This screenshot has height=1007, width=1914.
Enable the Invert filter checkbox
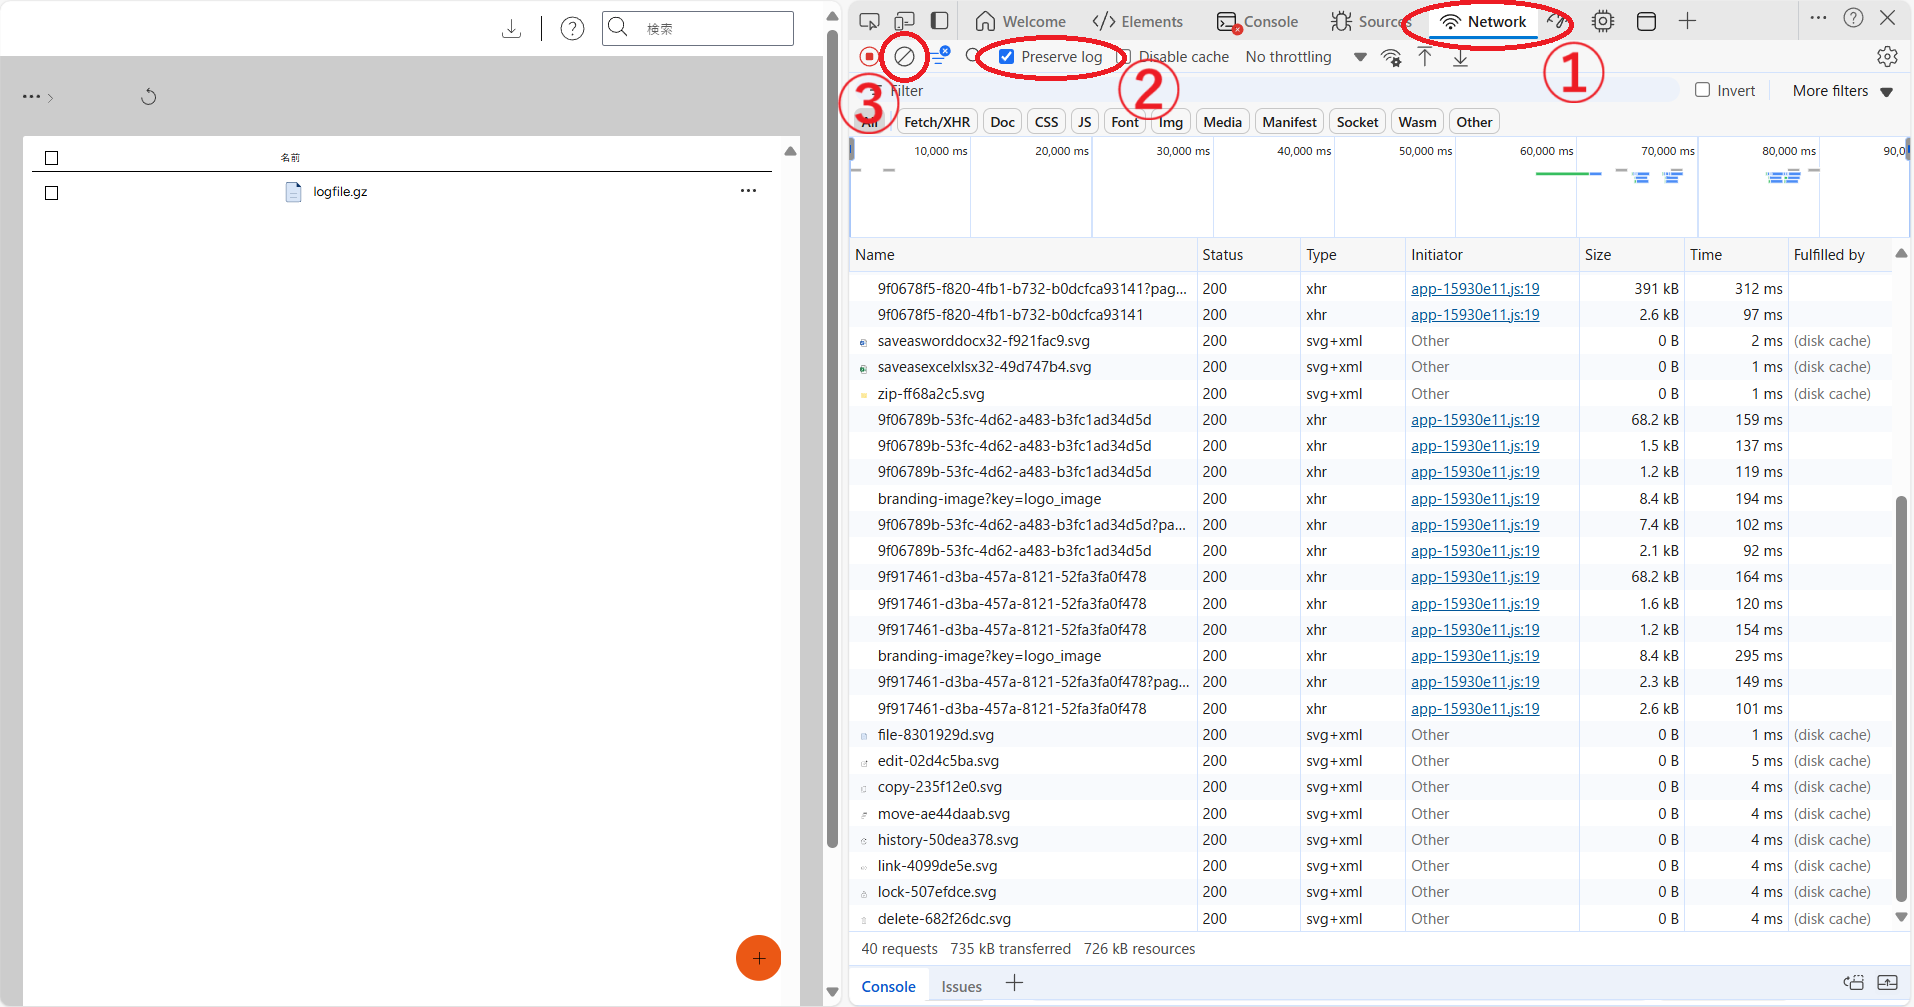tap(1703, 90)
